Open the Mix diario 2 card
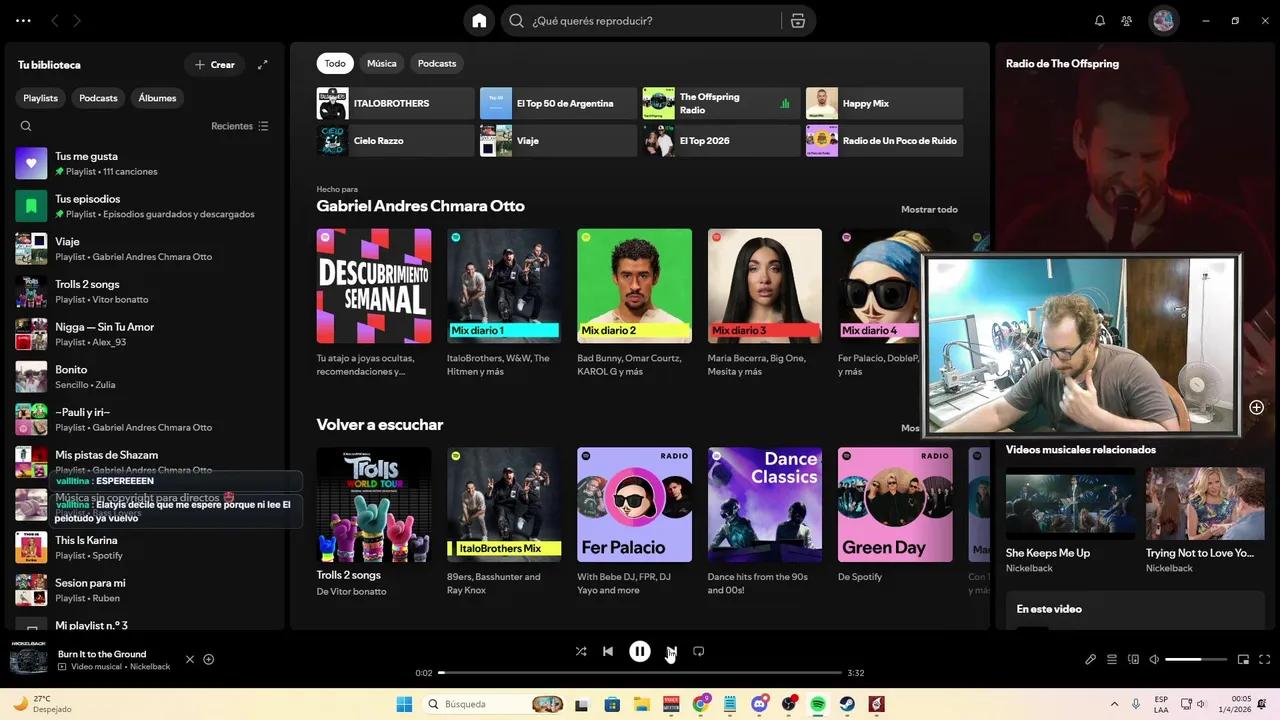 pyautogui.click(x=634, y=303)
